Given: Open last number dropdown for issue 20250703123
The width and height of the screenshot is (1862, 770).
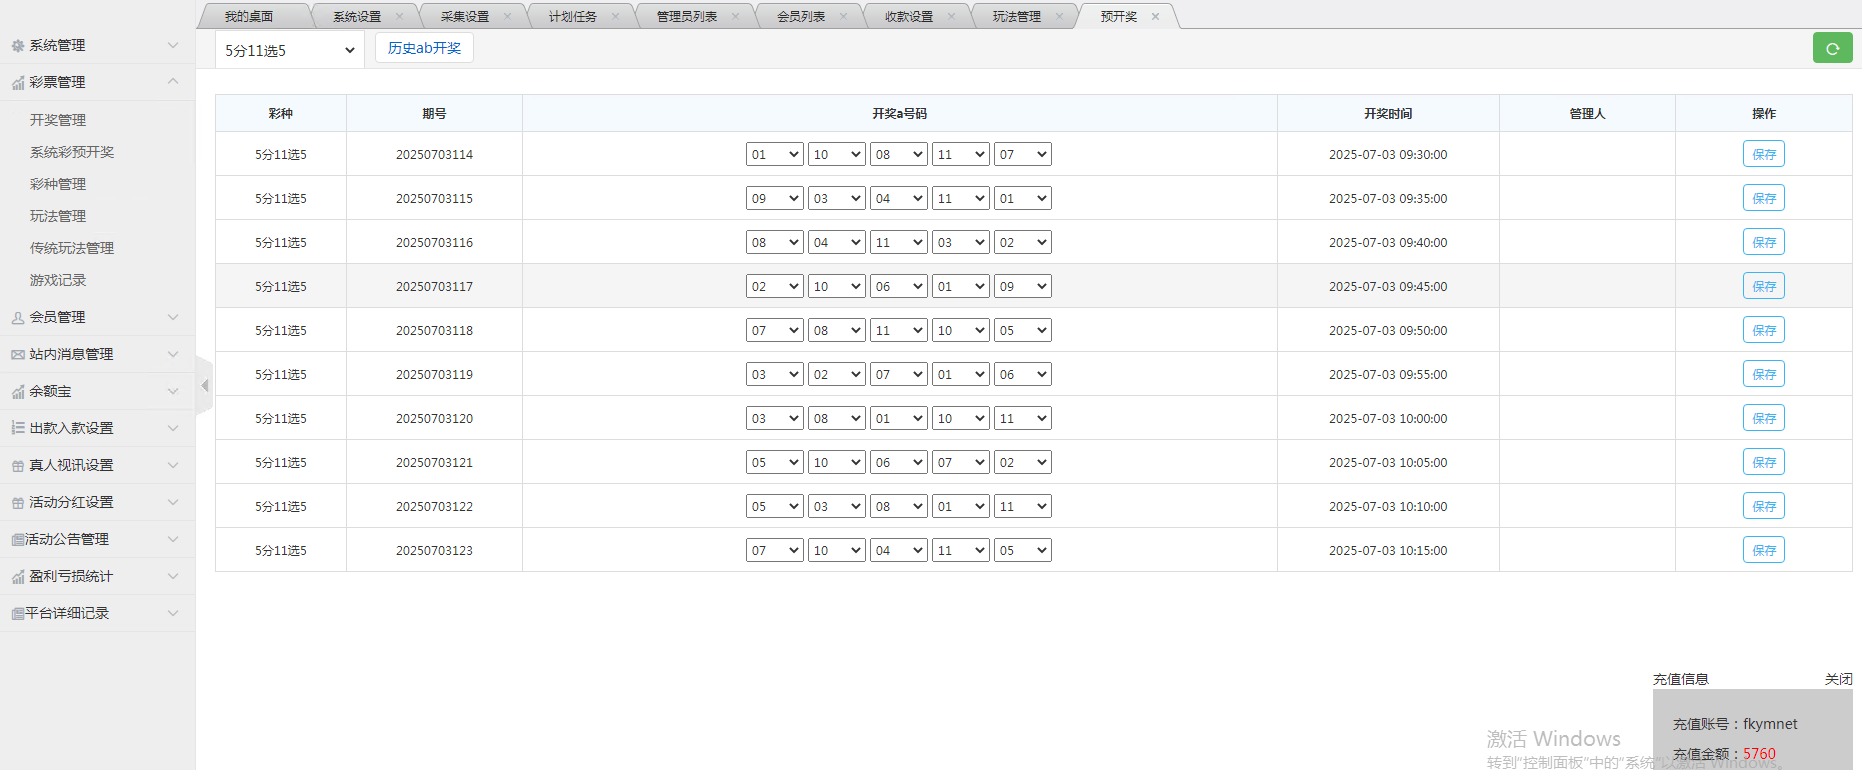Looking at the screenshot, I should point(1022,550).
